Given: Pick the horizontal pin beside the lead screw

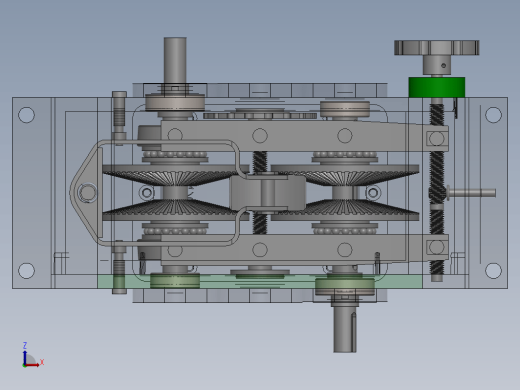Looking at the screenshot, I should tap(471, 193).
